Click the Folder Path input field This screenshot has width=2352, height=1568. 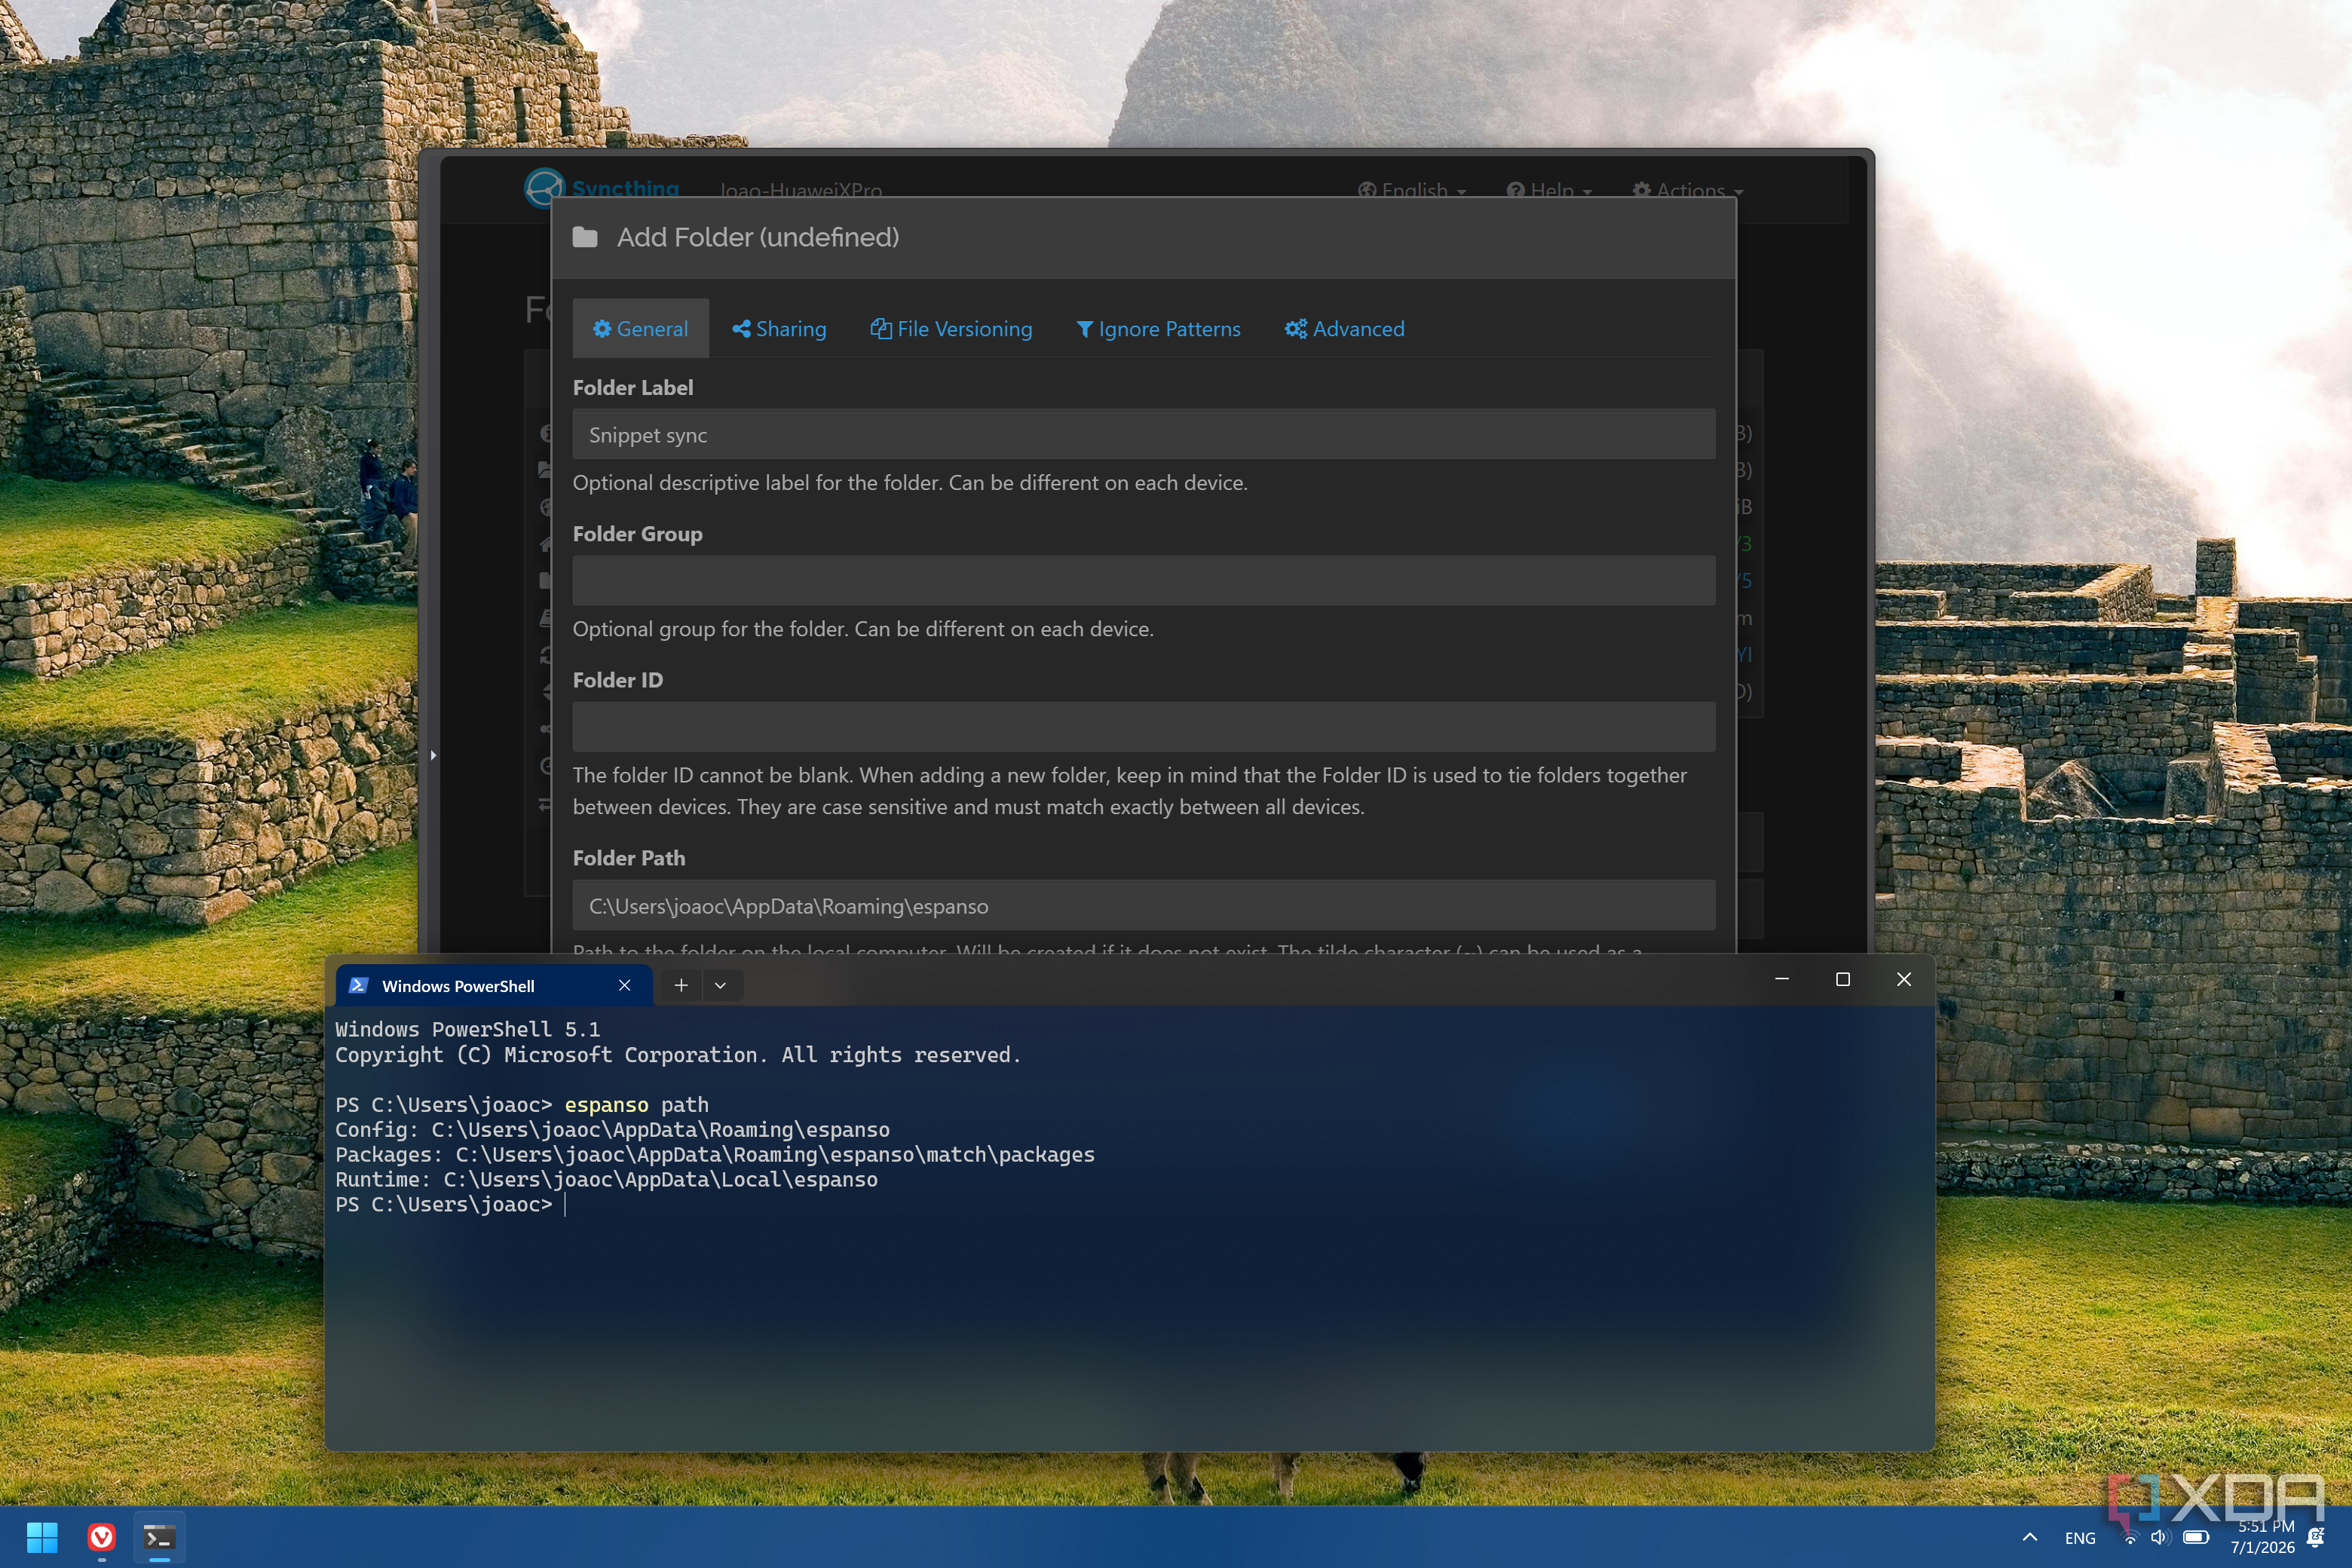(1143, 905)
